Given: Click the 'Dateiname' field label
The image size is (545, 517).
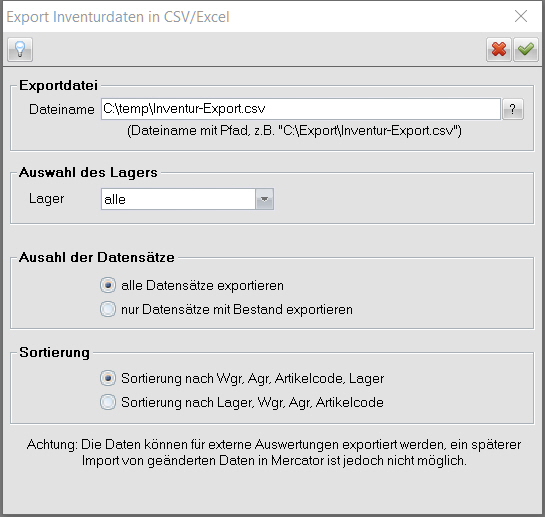Looking at the screenshot, I should (62, 110).
